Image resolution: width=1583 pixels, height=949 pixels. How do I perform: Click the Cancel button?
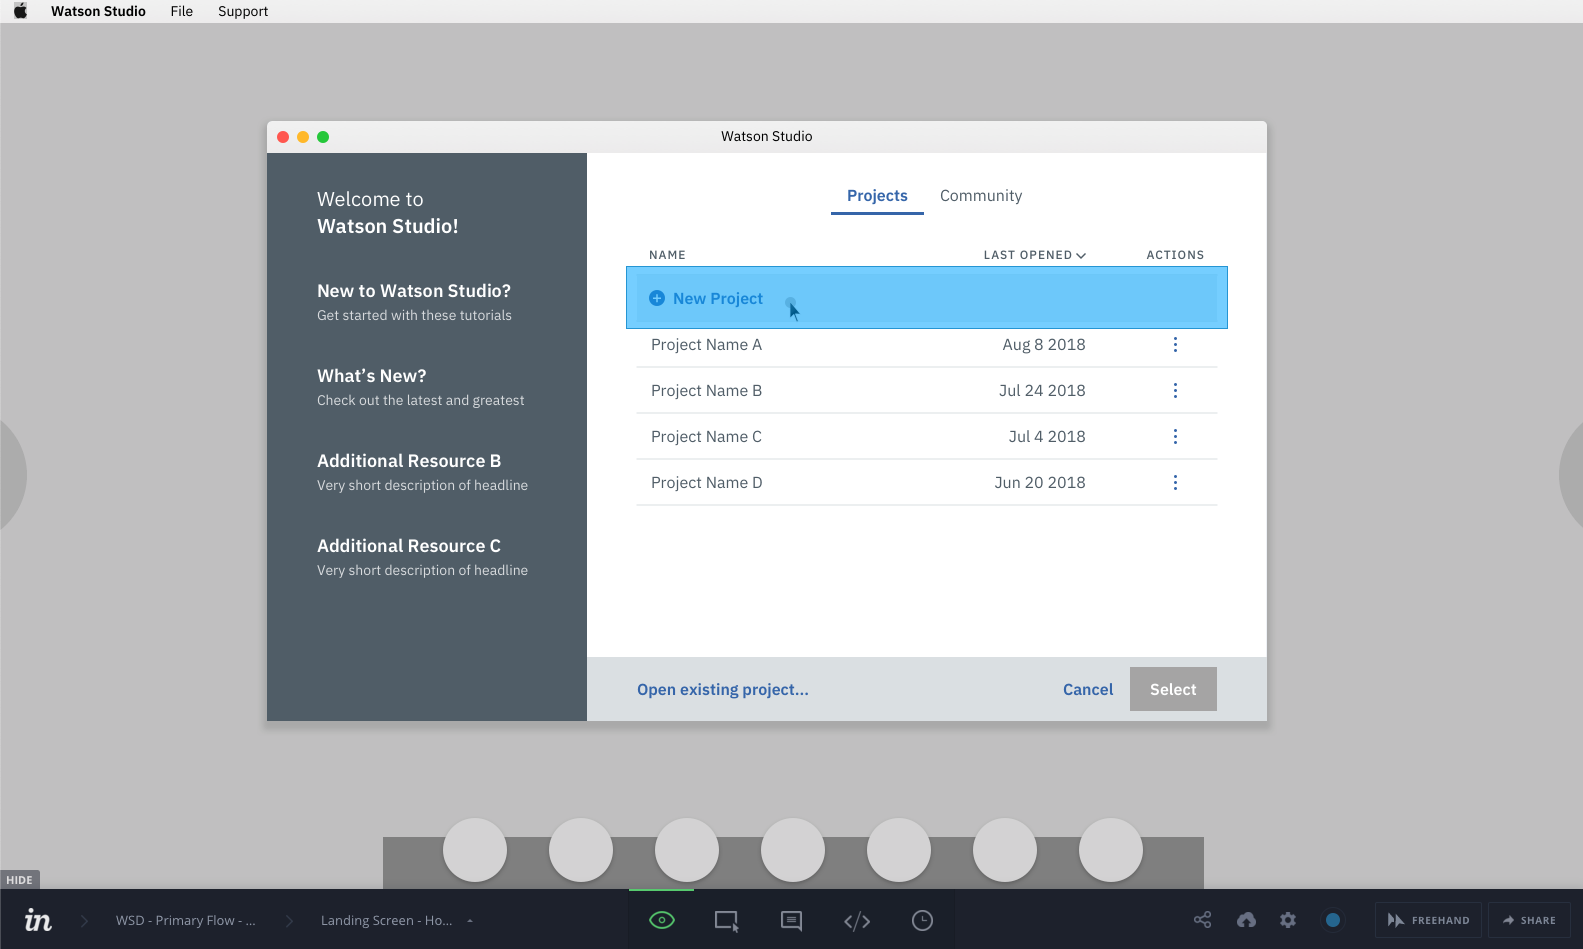click(1088, 690)
